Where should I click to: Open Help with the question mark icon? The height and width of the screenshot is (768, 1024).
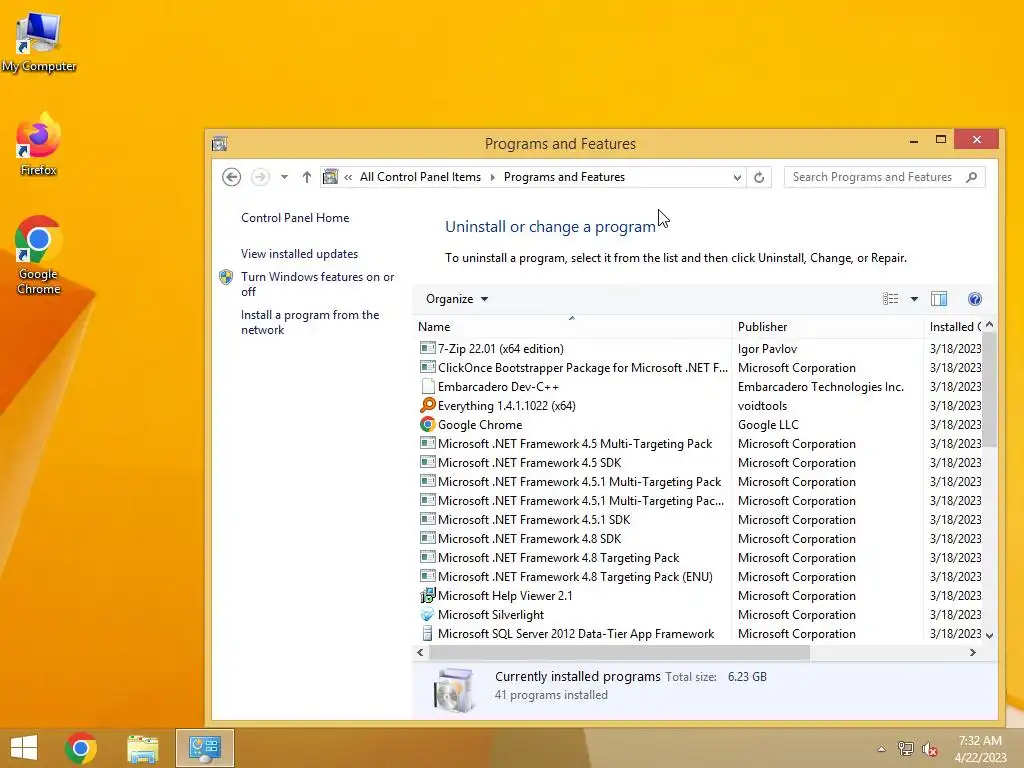point(974,298)
